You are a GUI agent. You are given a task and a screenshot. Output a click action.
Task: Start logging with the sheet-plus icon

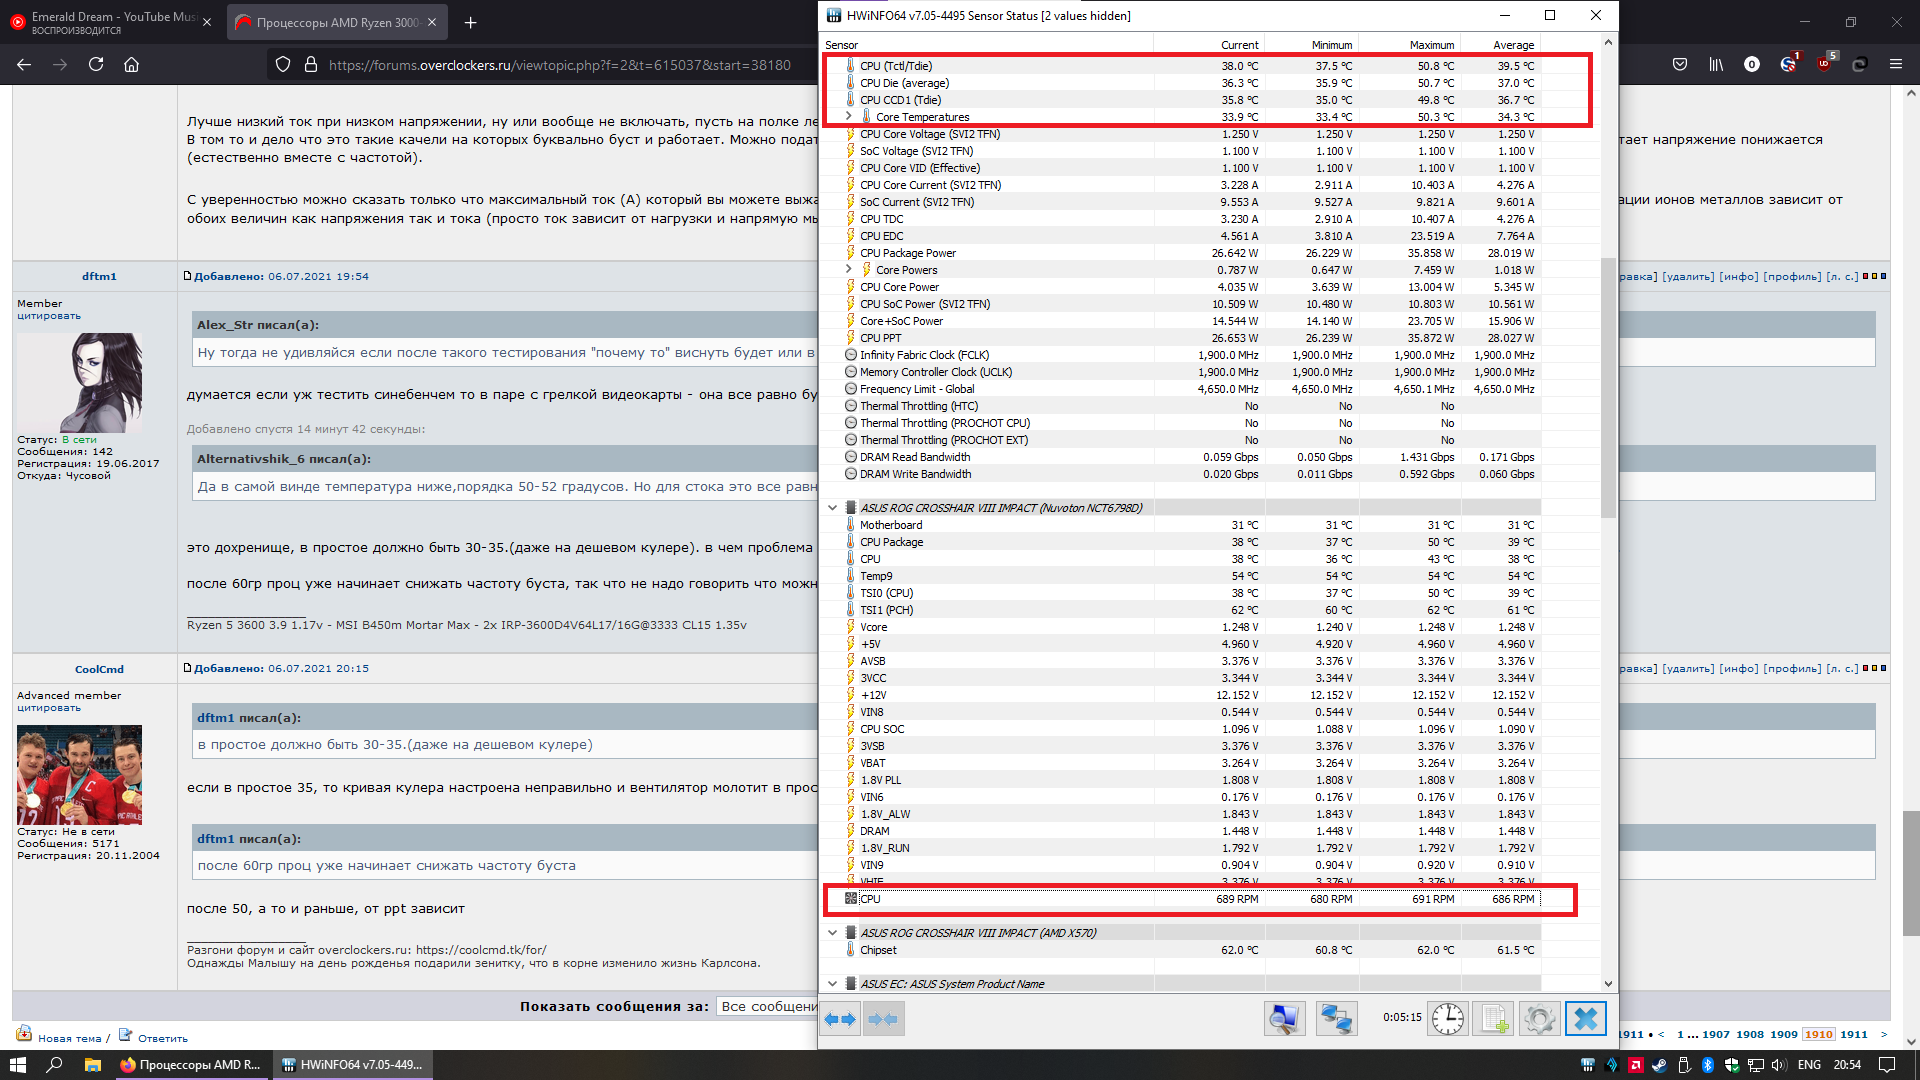point(1493,1019)
